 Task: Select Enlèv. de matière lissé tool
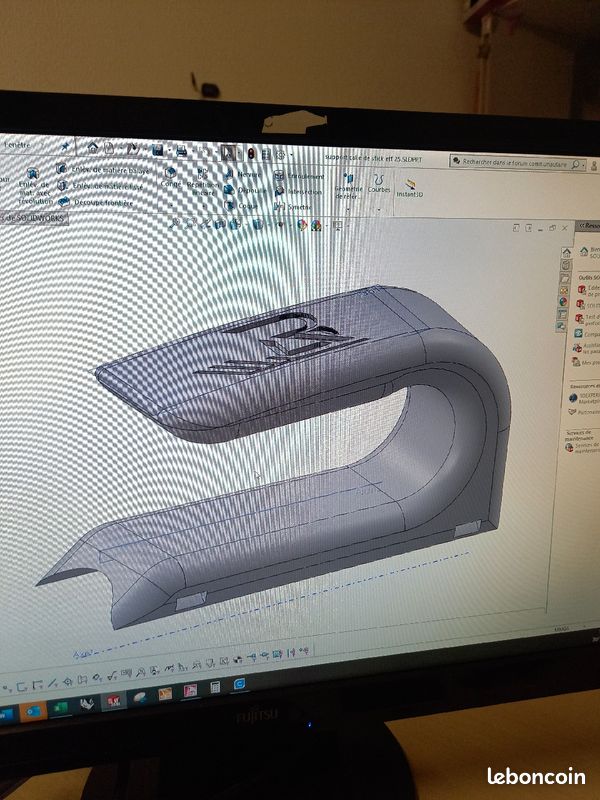pos(101,186)
